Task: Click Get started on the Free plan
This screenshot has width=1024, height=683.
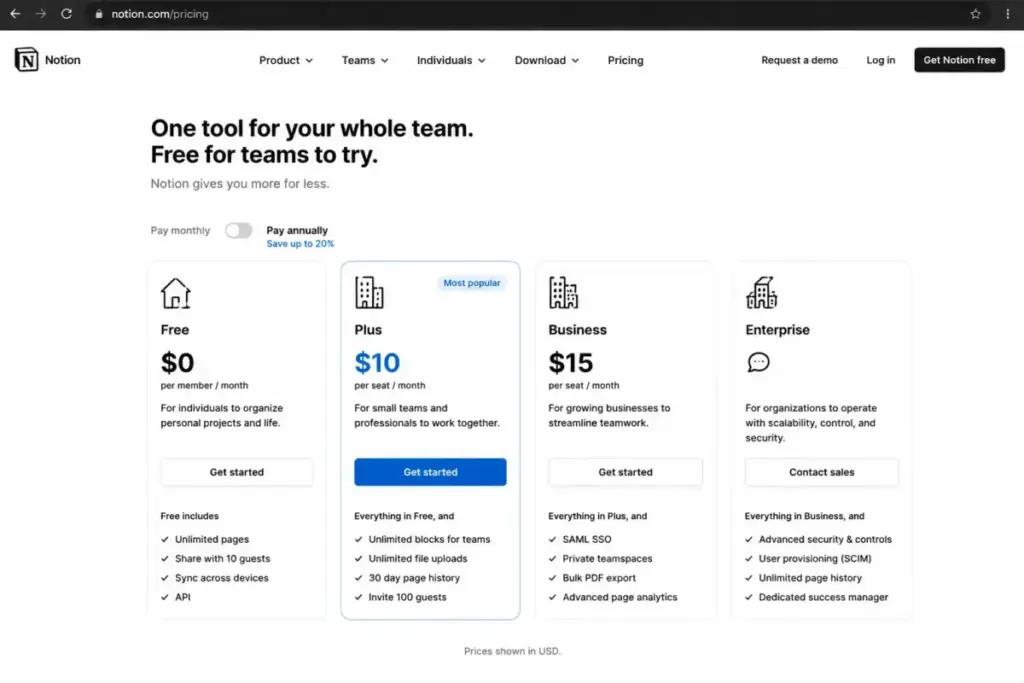Action: [237, 472]
